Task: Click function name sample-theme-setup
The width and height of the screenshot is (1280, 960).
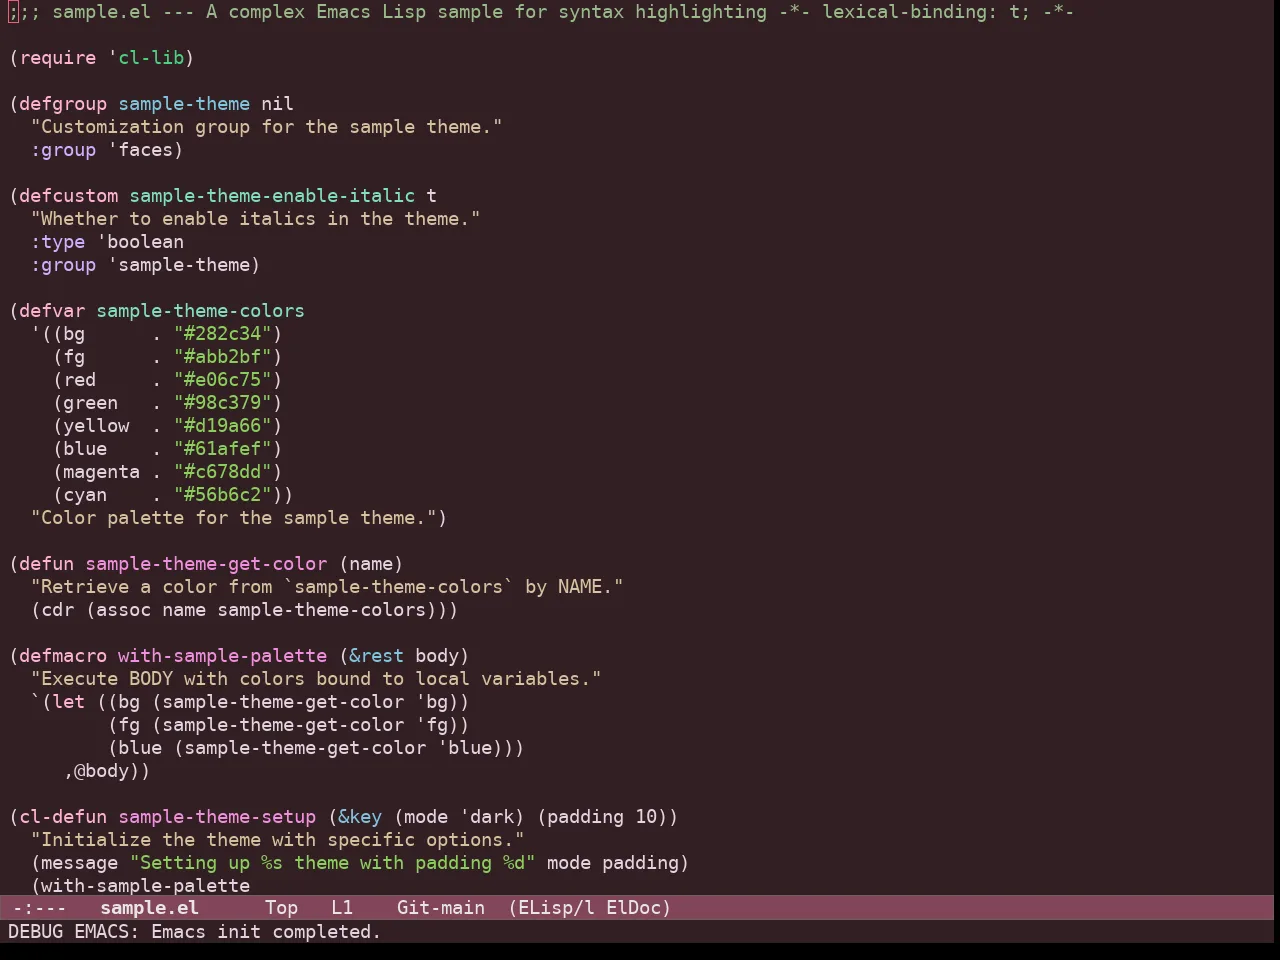Action: click(217, 817)
